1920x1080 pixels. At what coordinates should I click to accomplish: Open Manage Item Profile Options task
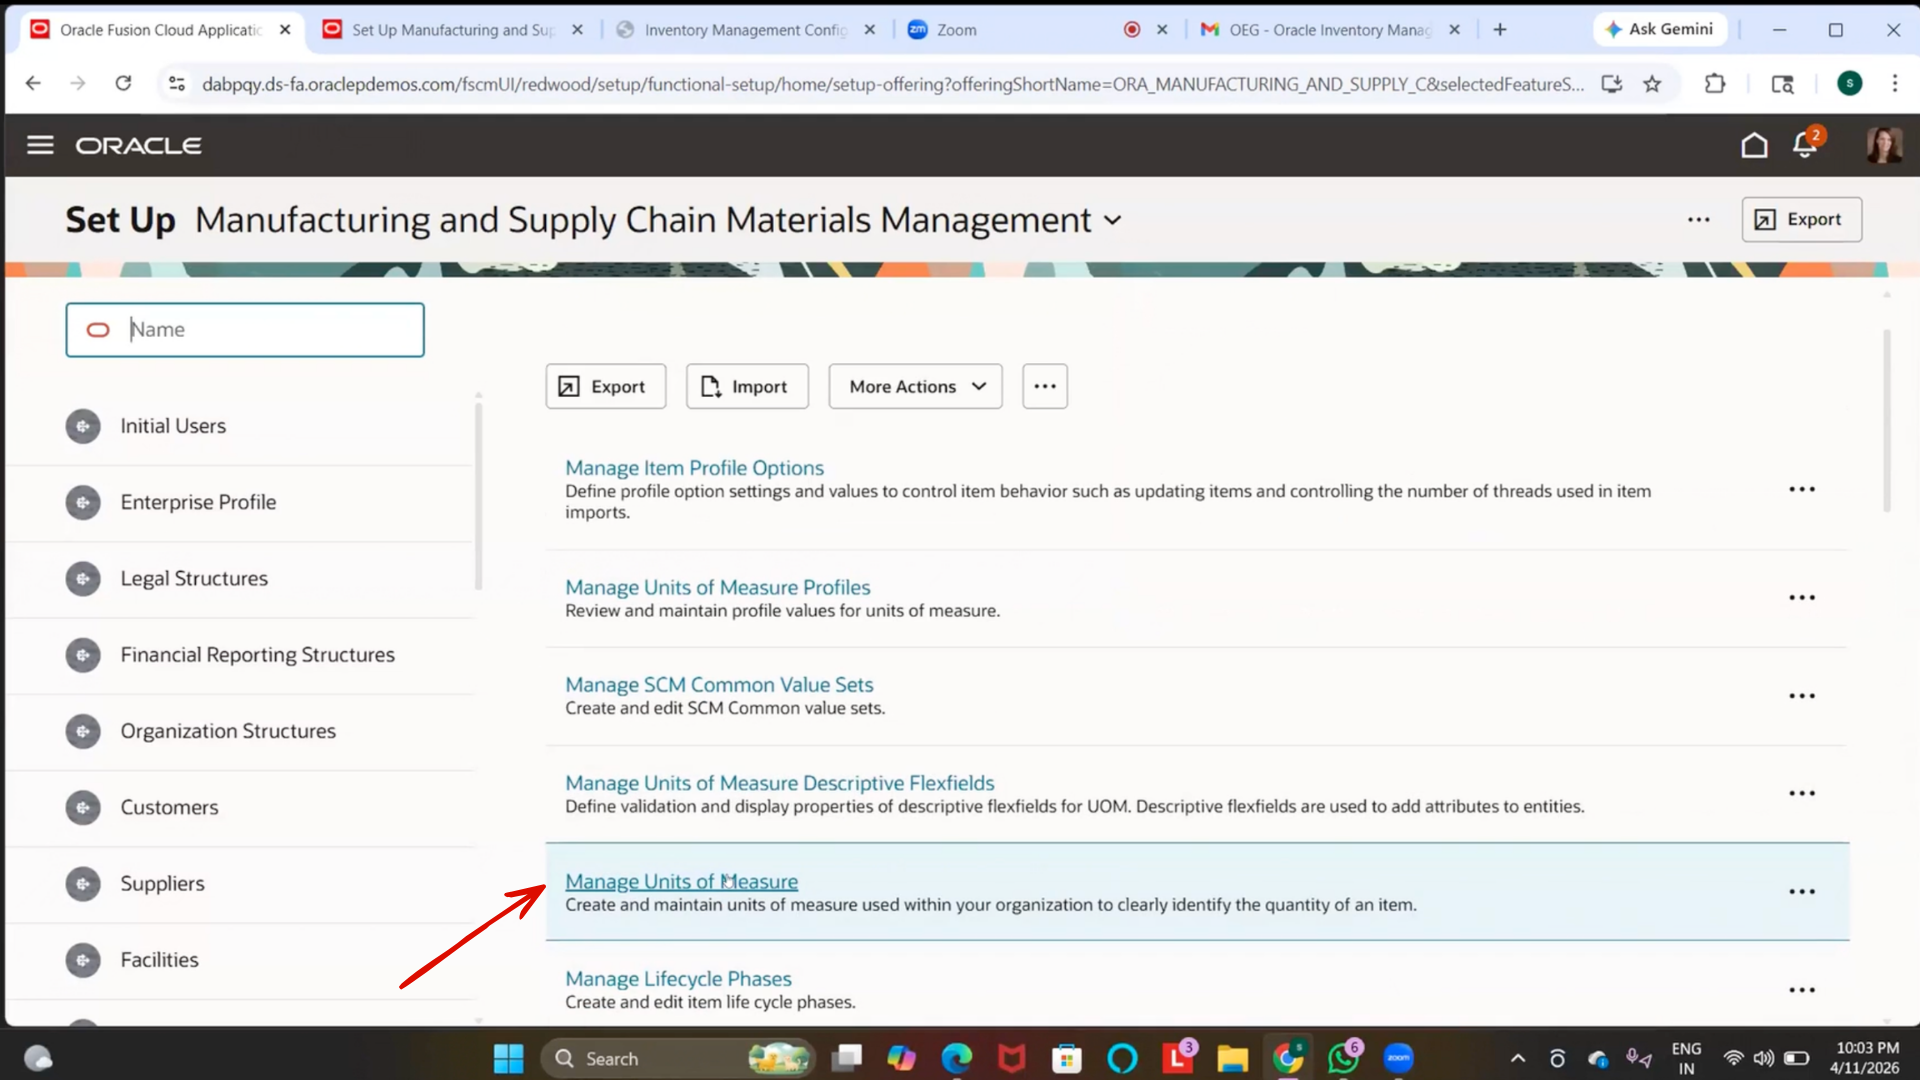694,468
